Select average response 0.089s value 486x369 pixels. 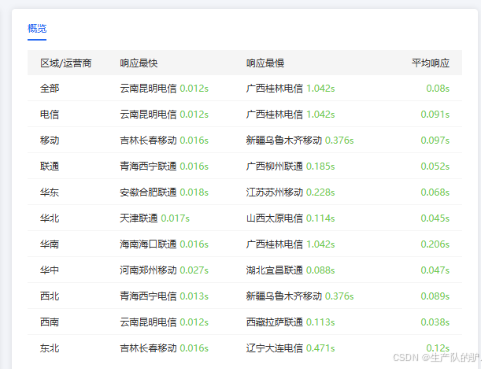[435, 296]
